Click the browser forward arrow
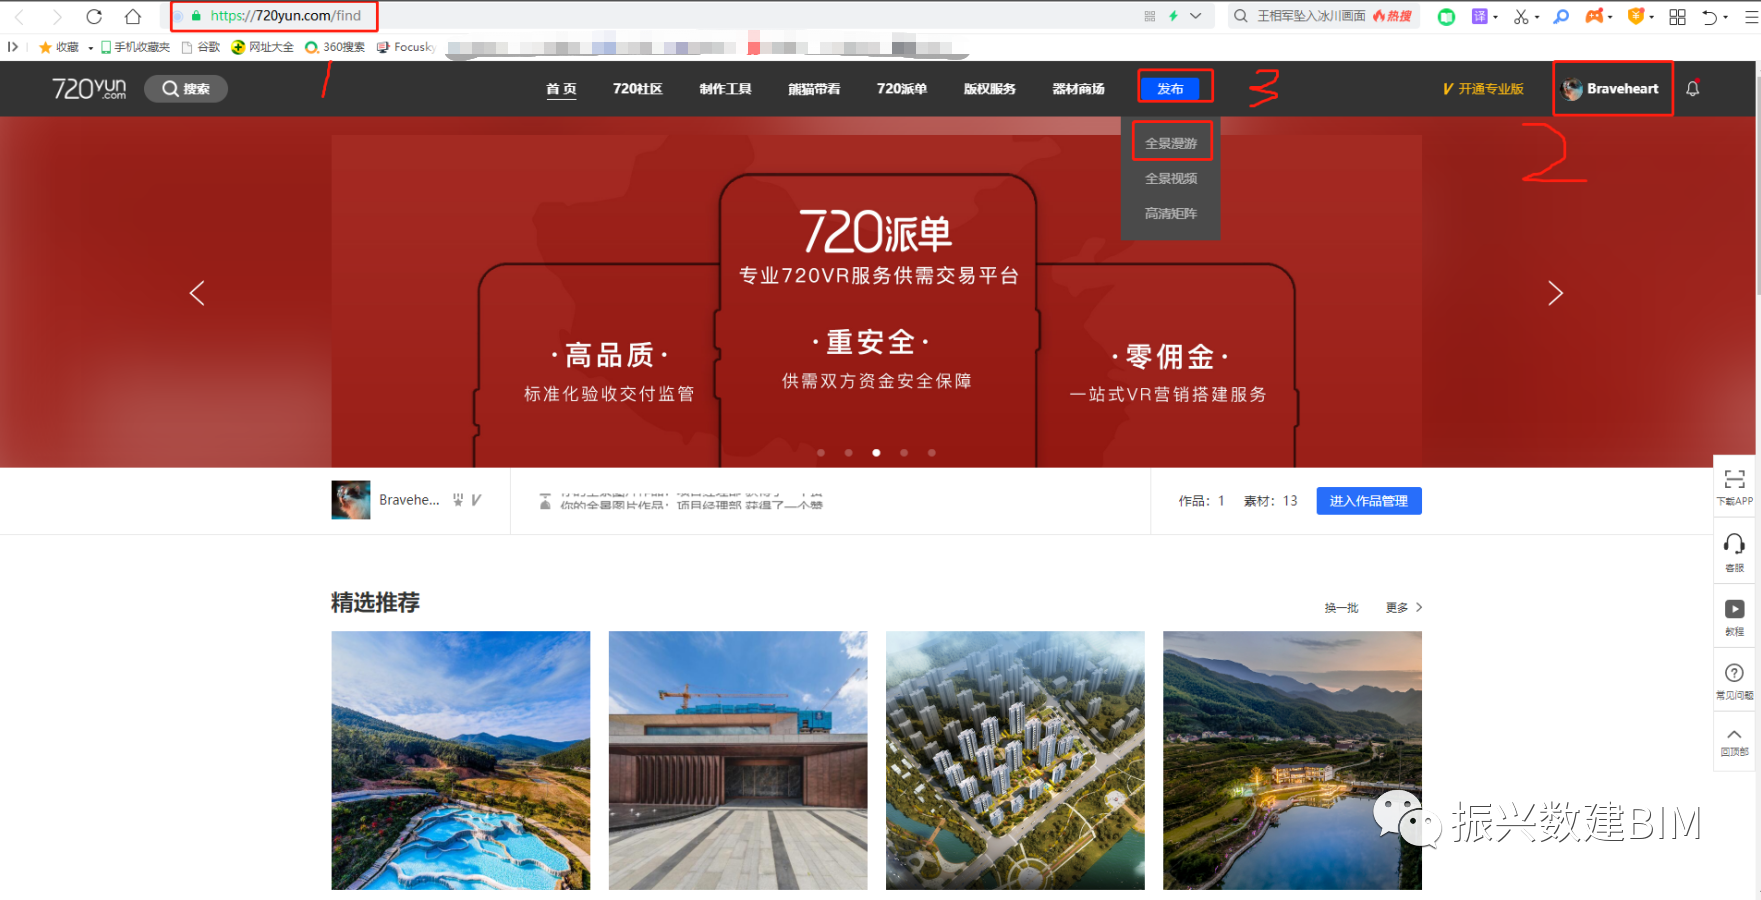The height and width of the screenshot is (900, 1761). tap(57, 16)
